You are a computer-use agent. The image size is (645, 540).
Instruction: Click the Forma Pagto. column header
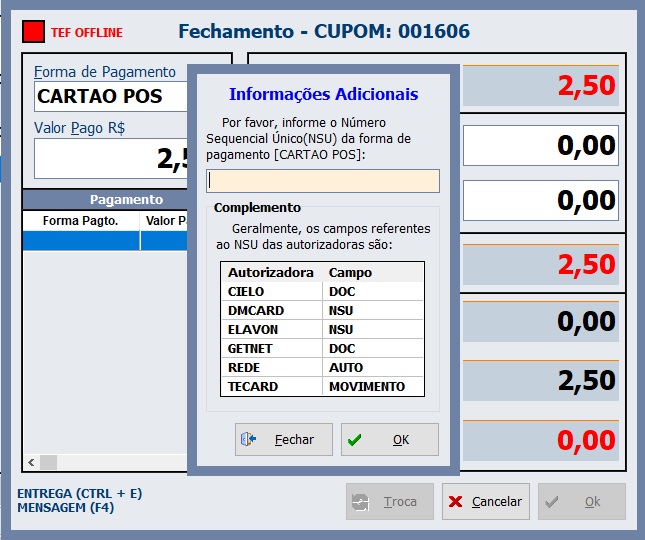[x=81, y=221]
